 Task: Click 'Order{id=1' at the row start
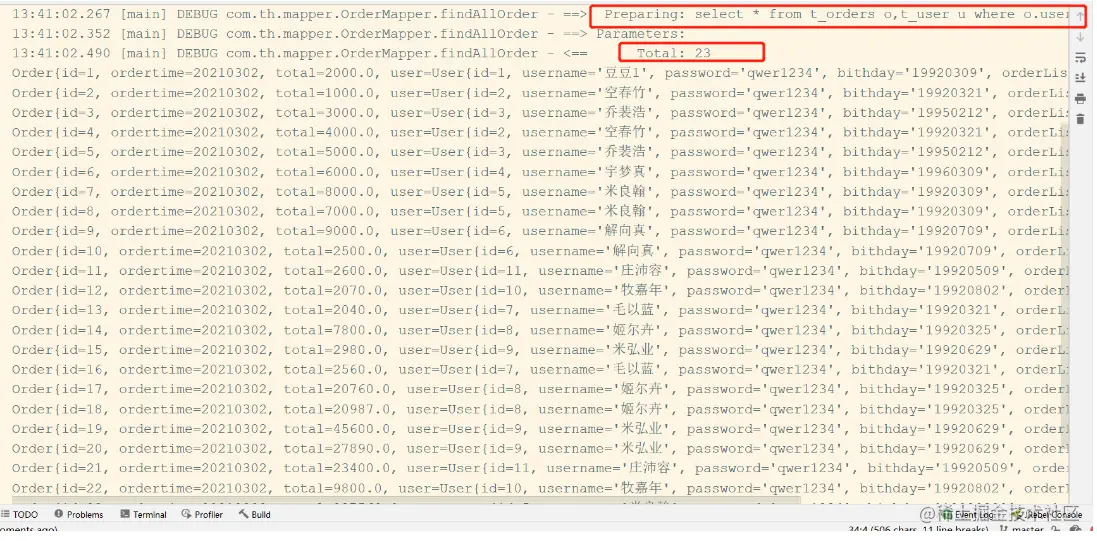pos(53,73)
